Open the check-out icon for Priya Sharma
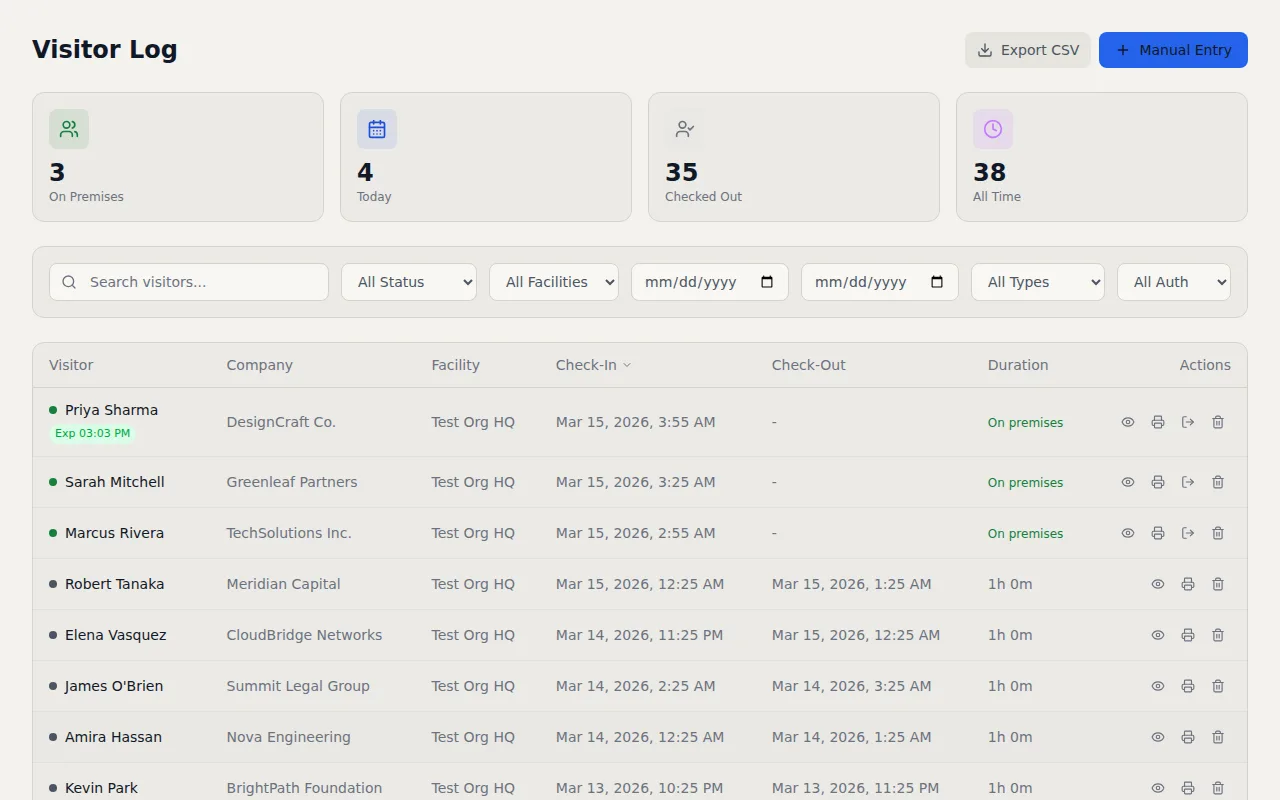The image size is (1280, 800). (1188, 421)
